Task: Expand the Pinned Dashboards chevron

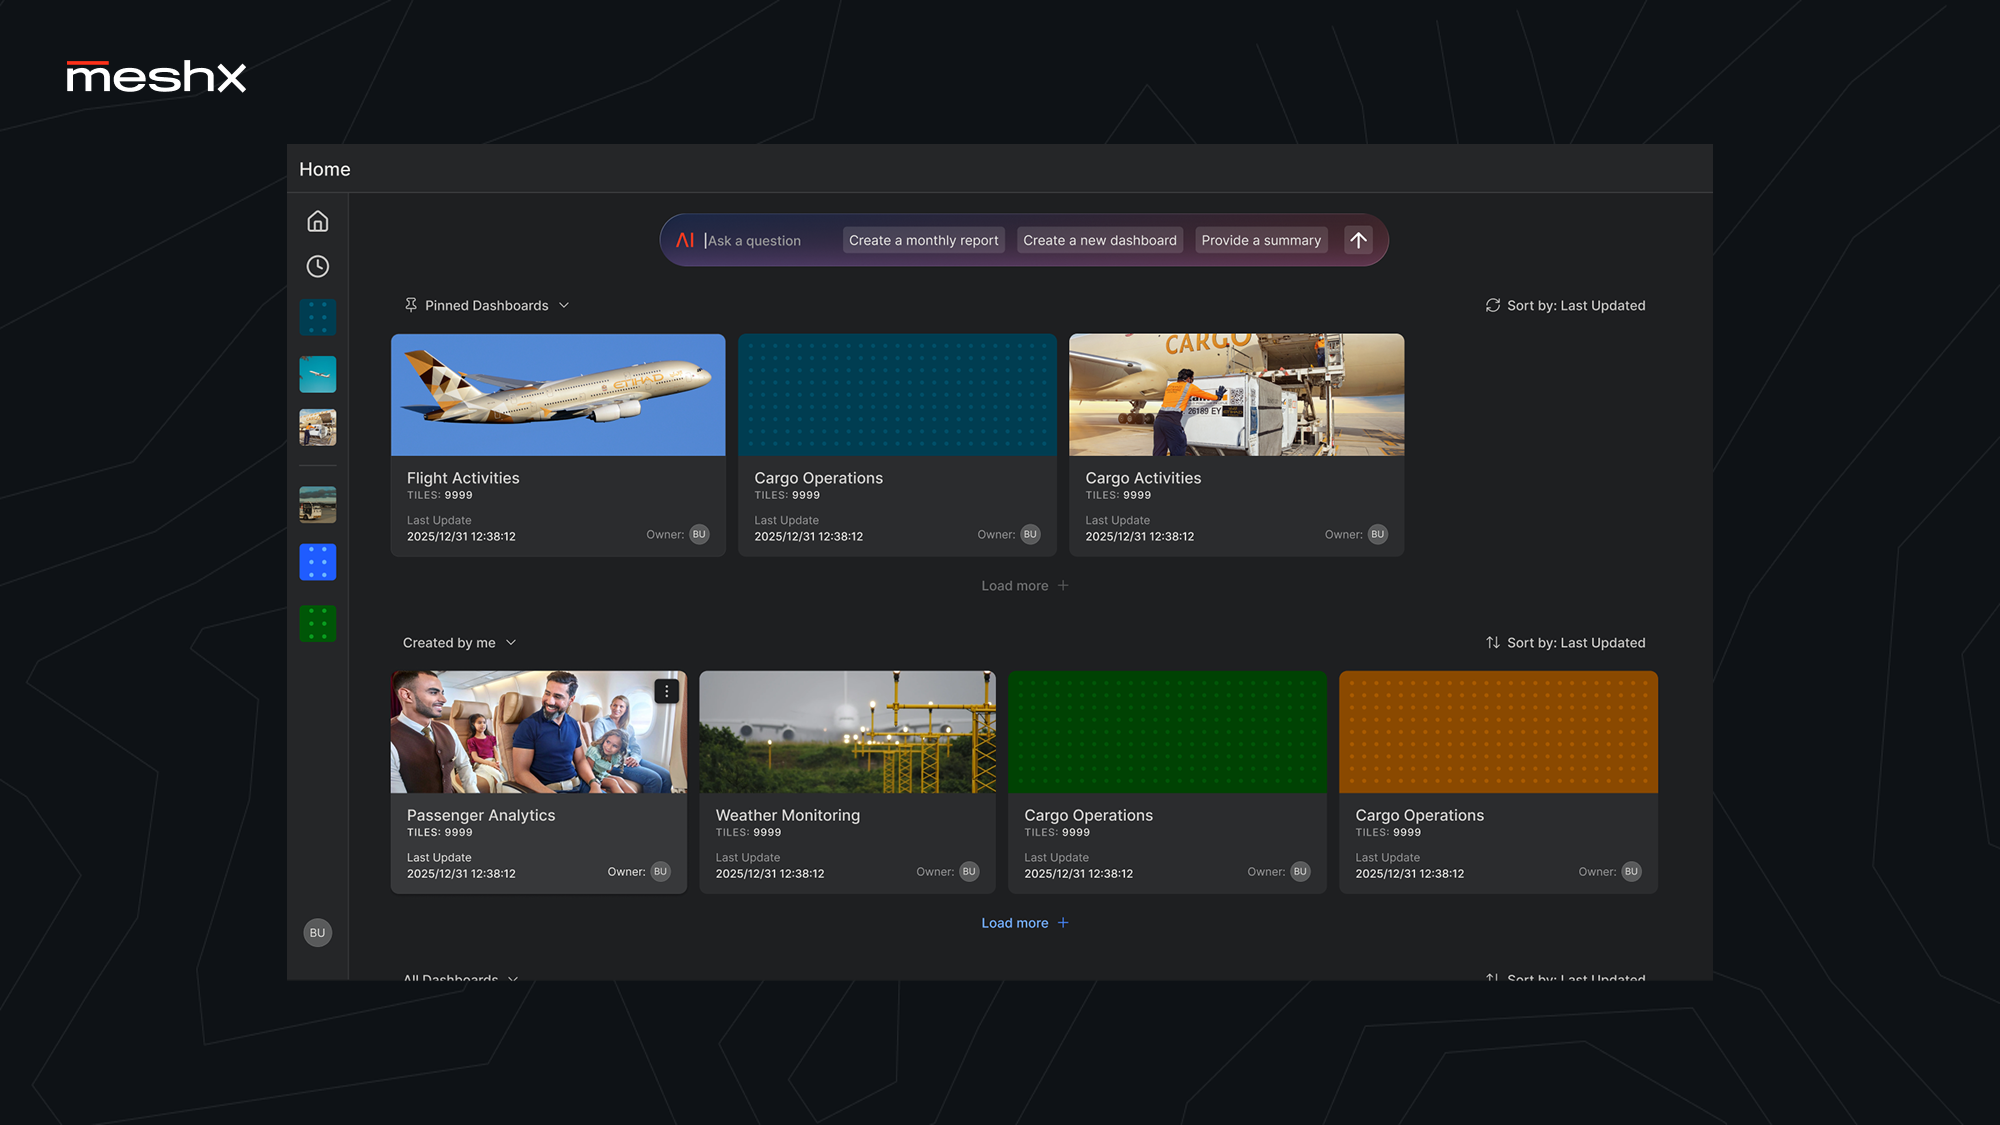Action: coord(564,305)
